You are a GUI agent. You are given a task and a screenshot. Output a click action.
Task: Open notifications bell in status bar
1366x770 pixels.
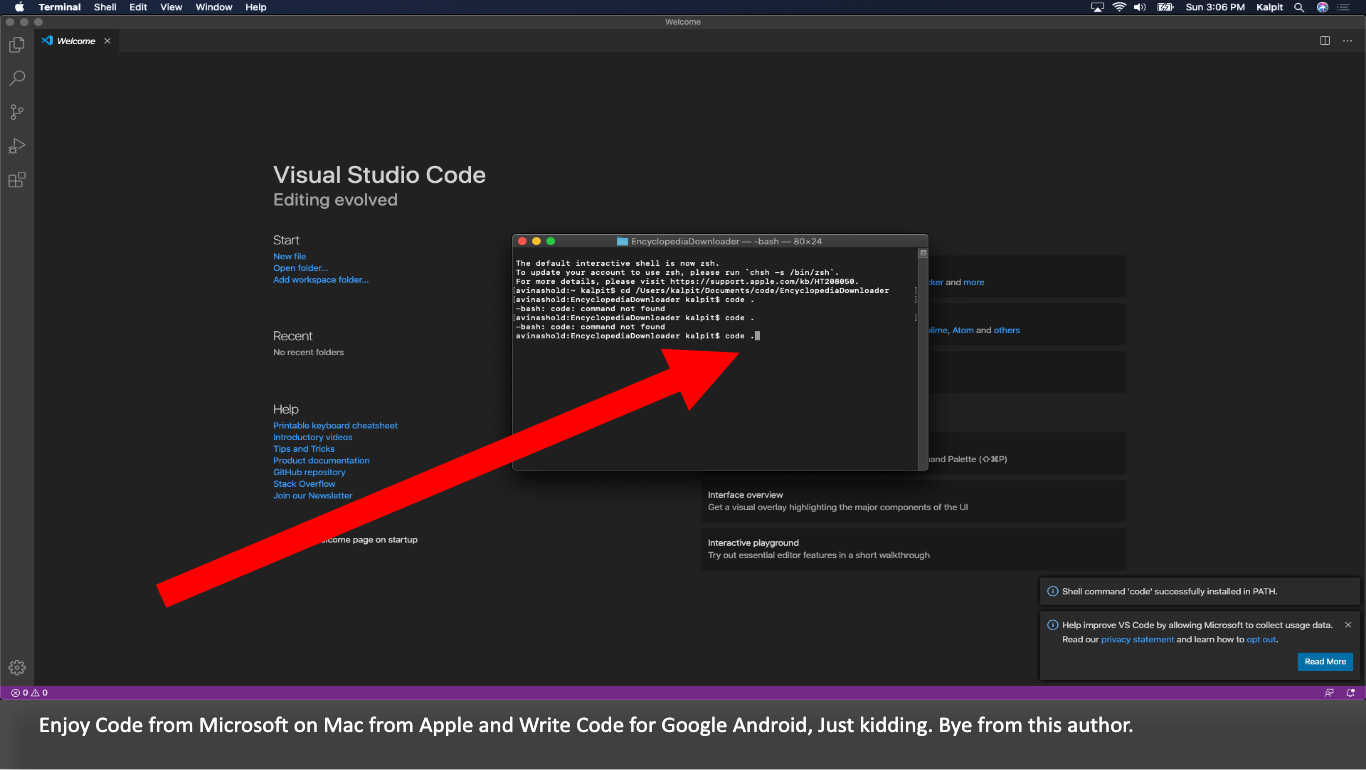(1351, 692)
